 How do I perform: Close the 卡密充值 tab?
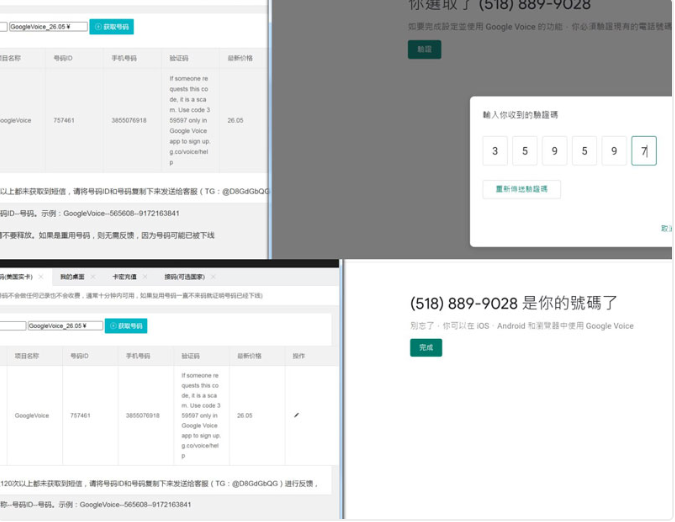[x=145, y=277]
